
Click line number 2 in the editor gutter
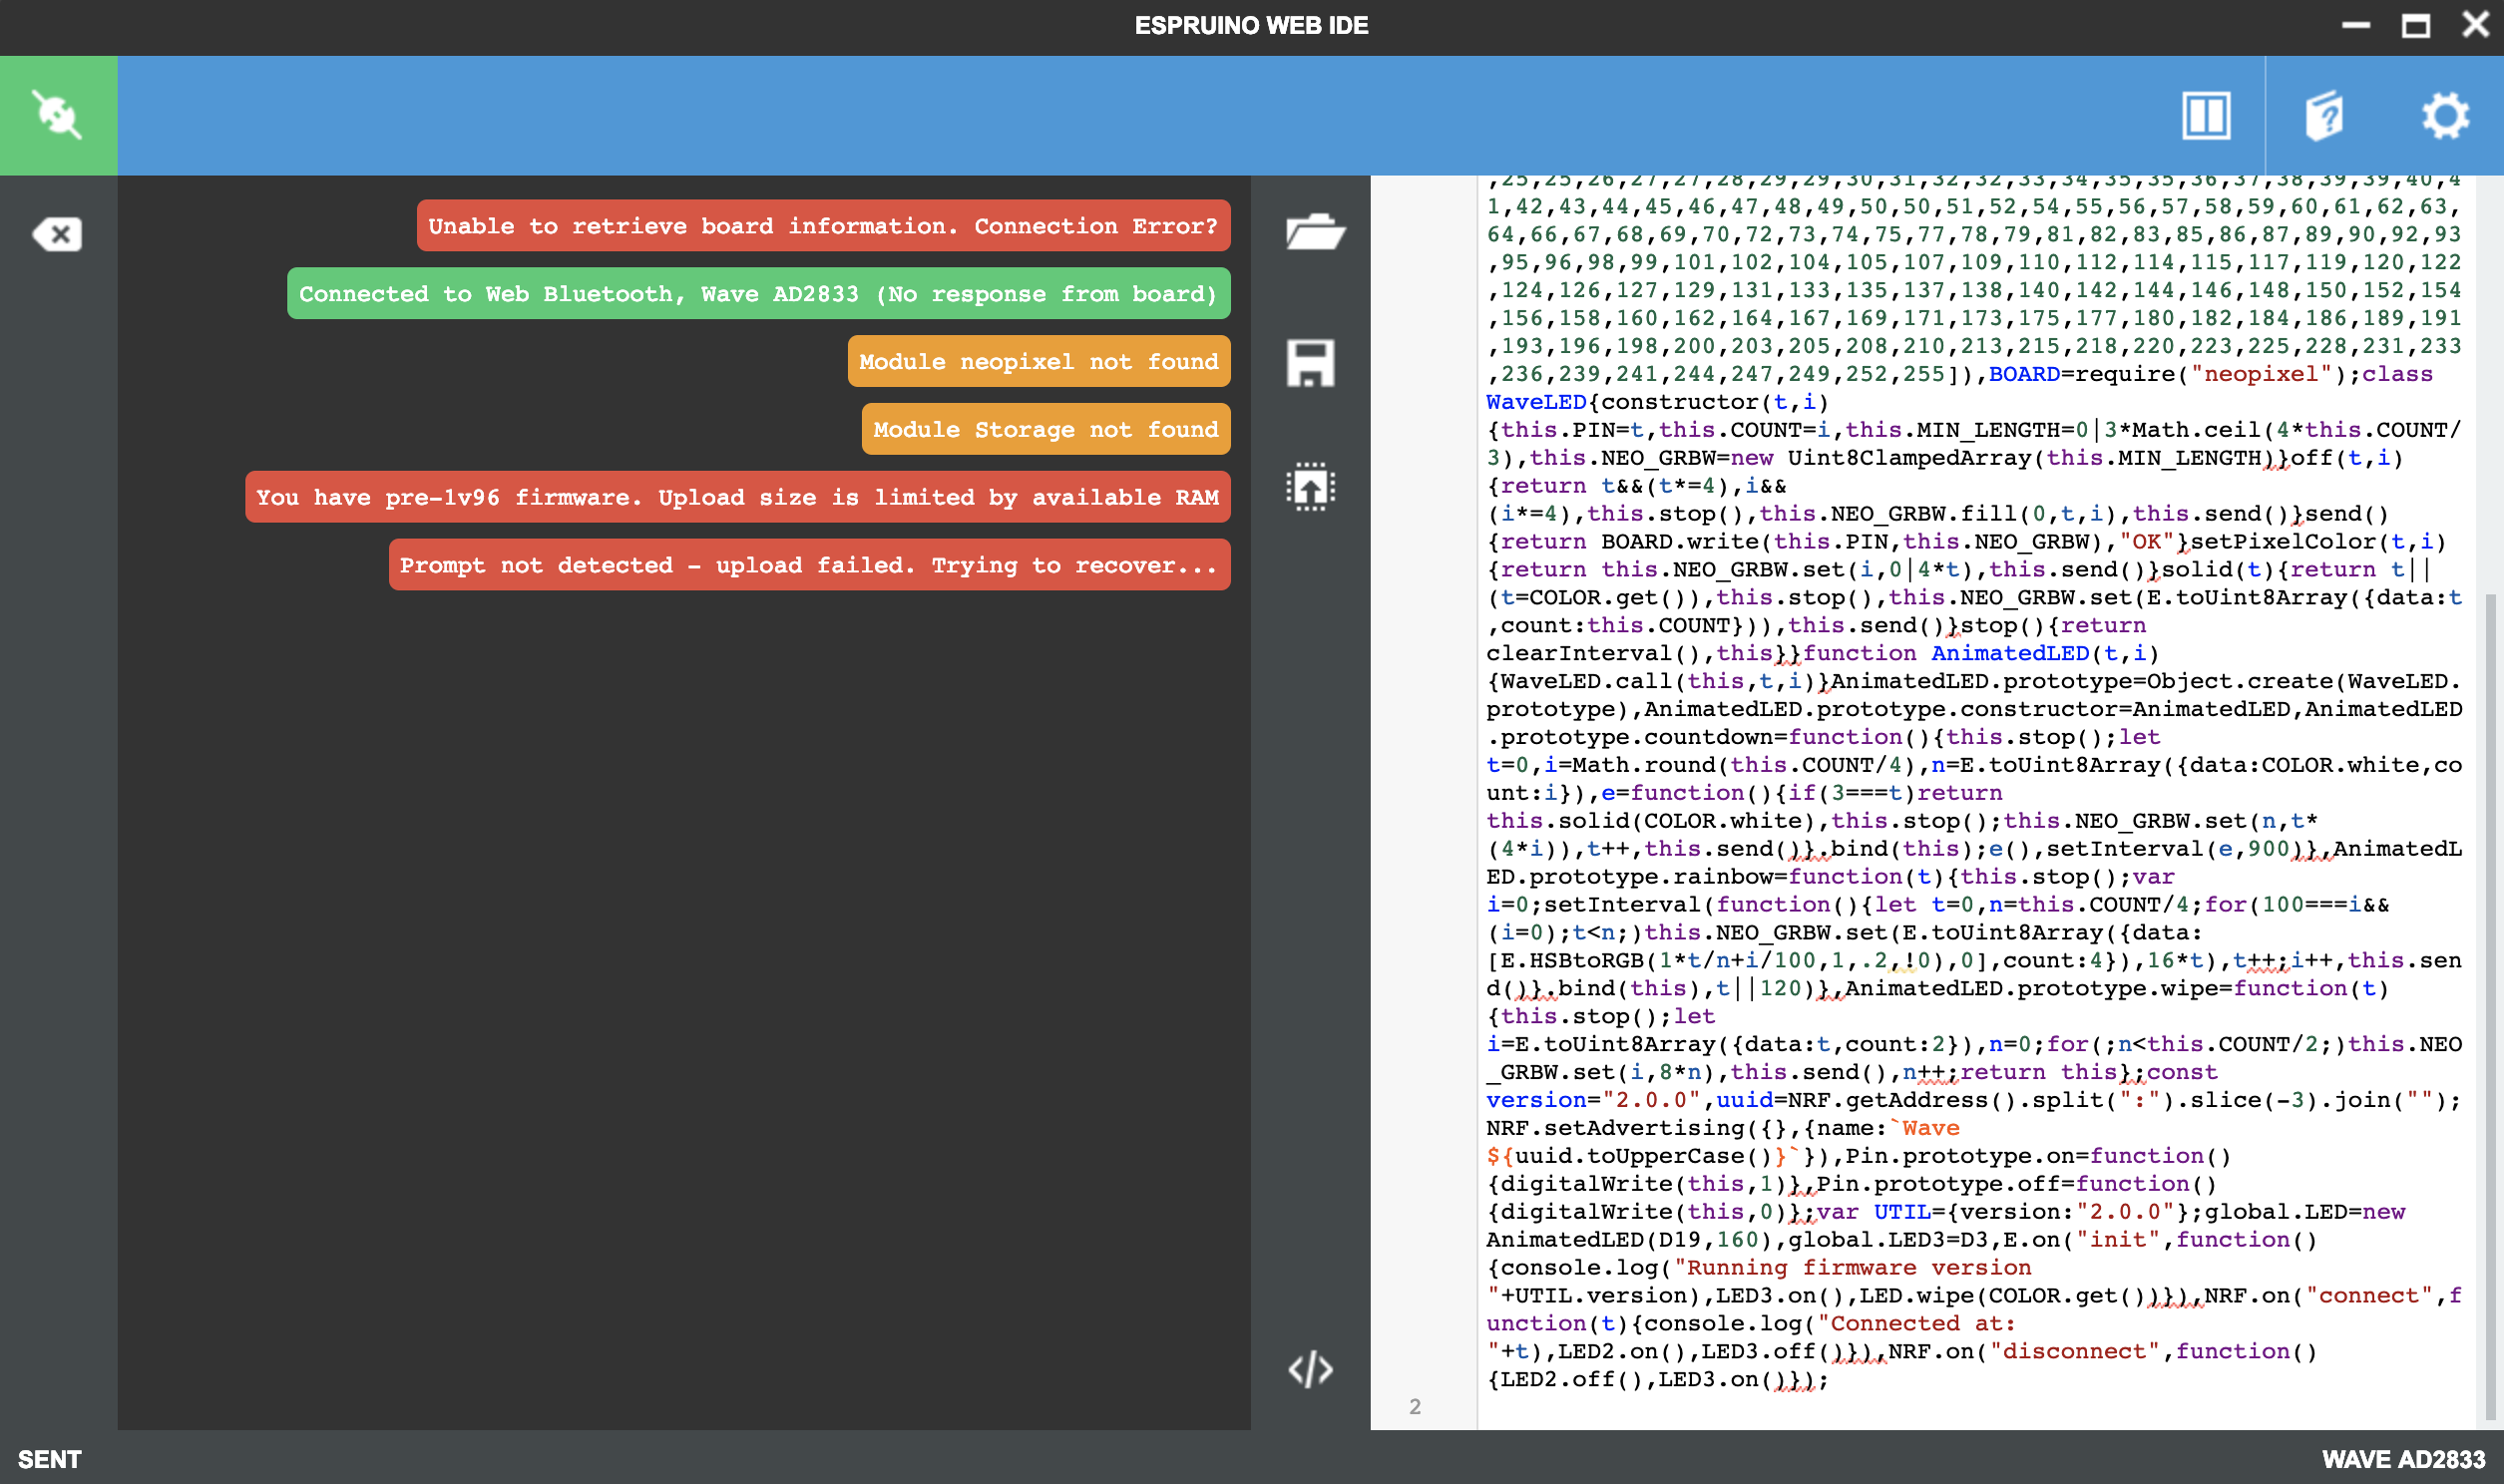[1414, 1407]
